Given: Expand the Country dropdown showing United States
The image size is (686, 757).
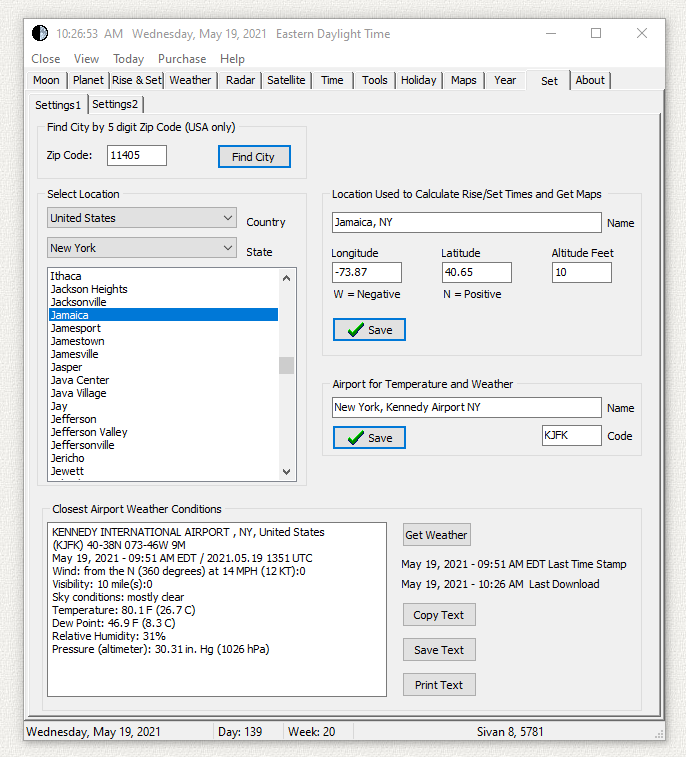Looking at the screenshot, I should click(142, 218).
